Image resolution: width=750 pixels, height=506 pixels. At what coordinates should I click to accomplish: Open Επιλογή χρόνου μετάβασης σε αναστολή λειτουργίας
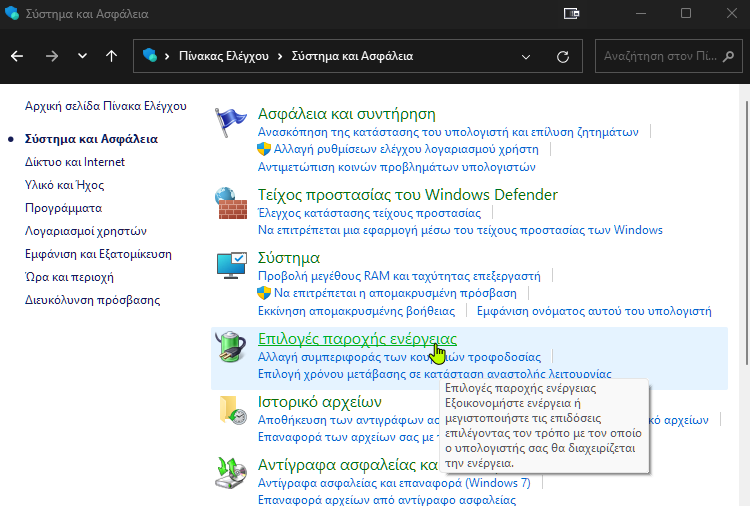434,374
